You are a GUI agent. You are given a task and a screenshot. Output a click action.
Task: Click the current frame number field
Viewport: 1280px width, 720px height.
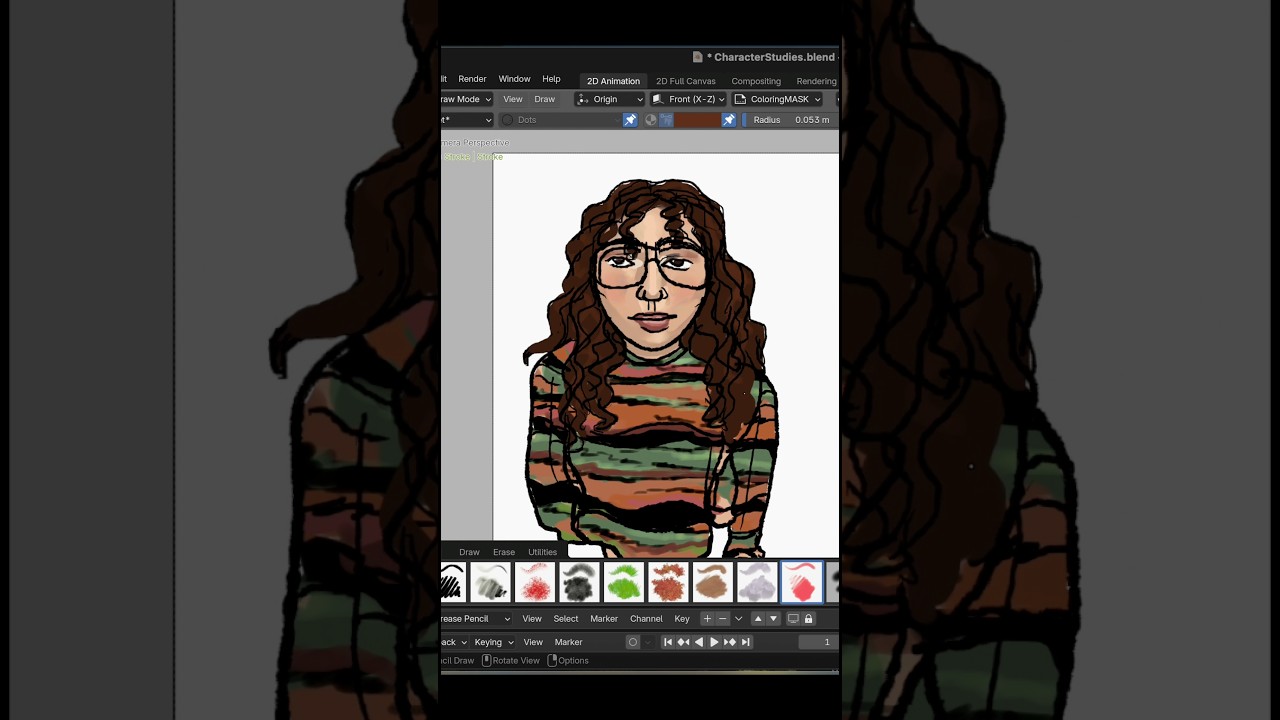(x=818, y=642)
